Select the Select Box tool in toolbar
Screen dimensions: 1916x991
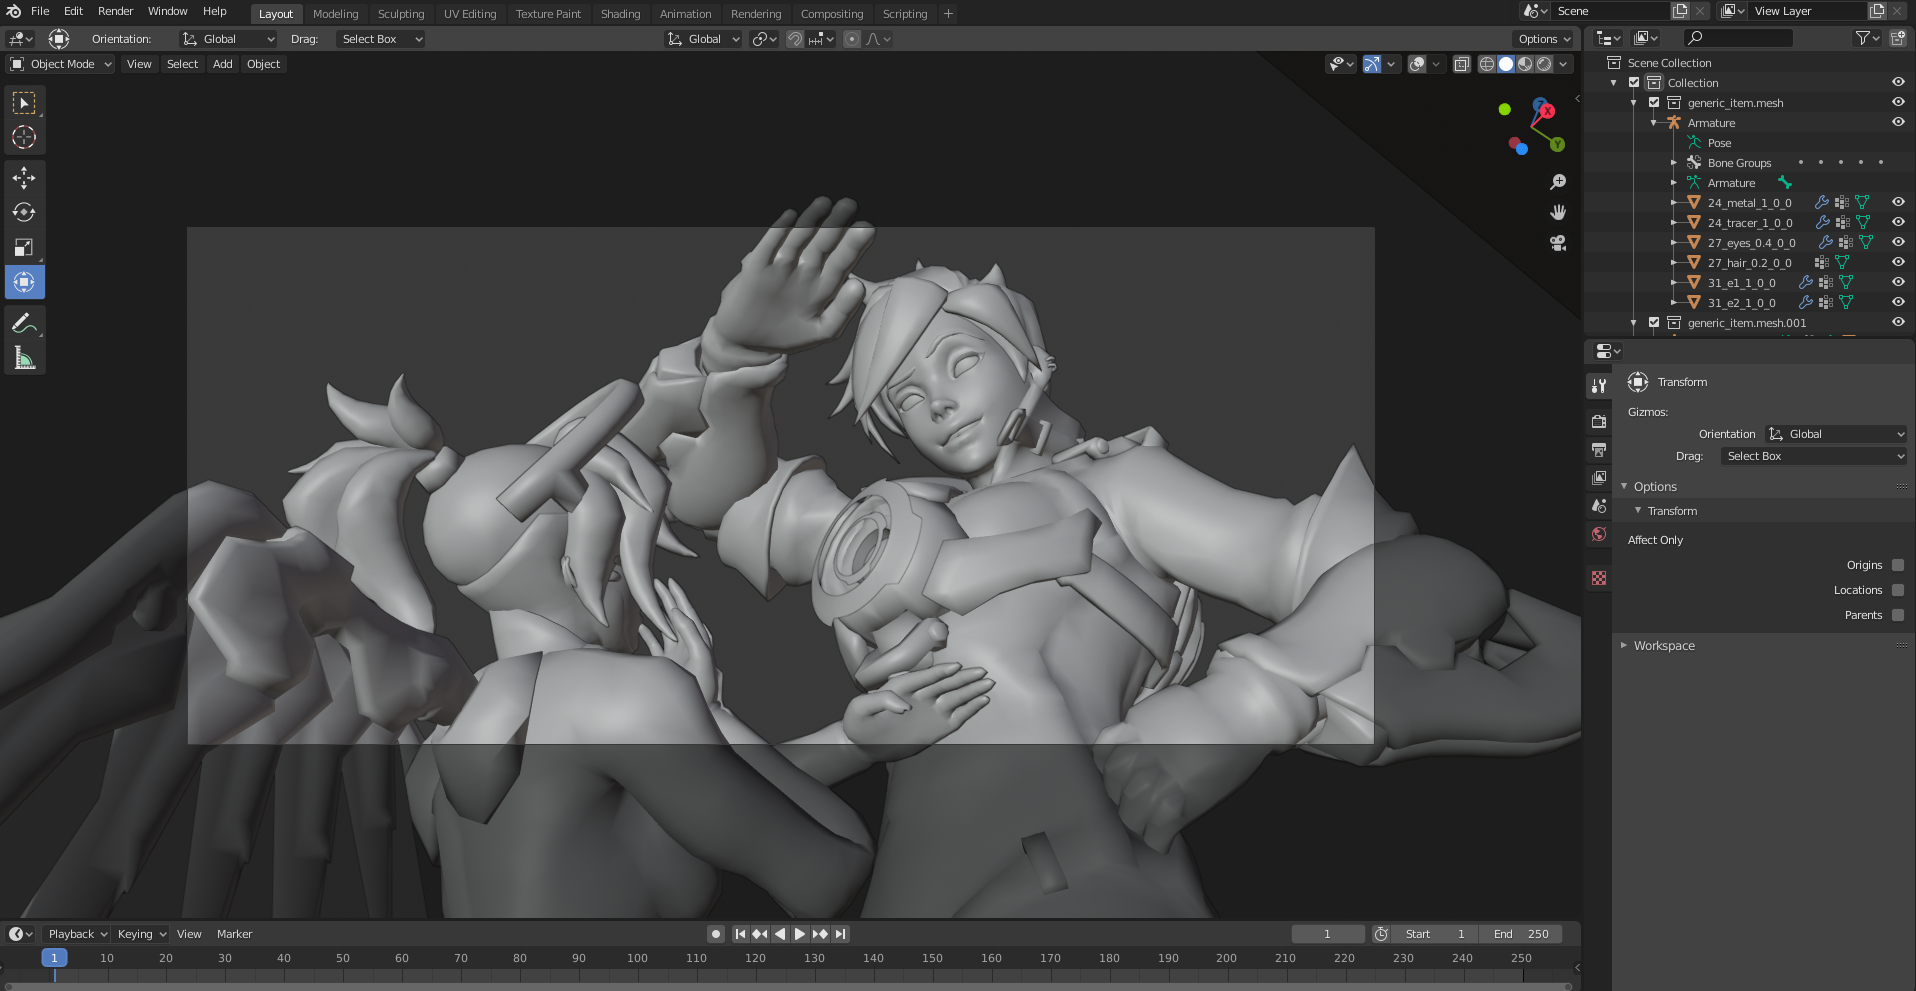point(24,103)
